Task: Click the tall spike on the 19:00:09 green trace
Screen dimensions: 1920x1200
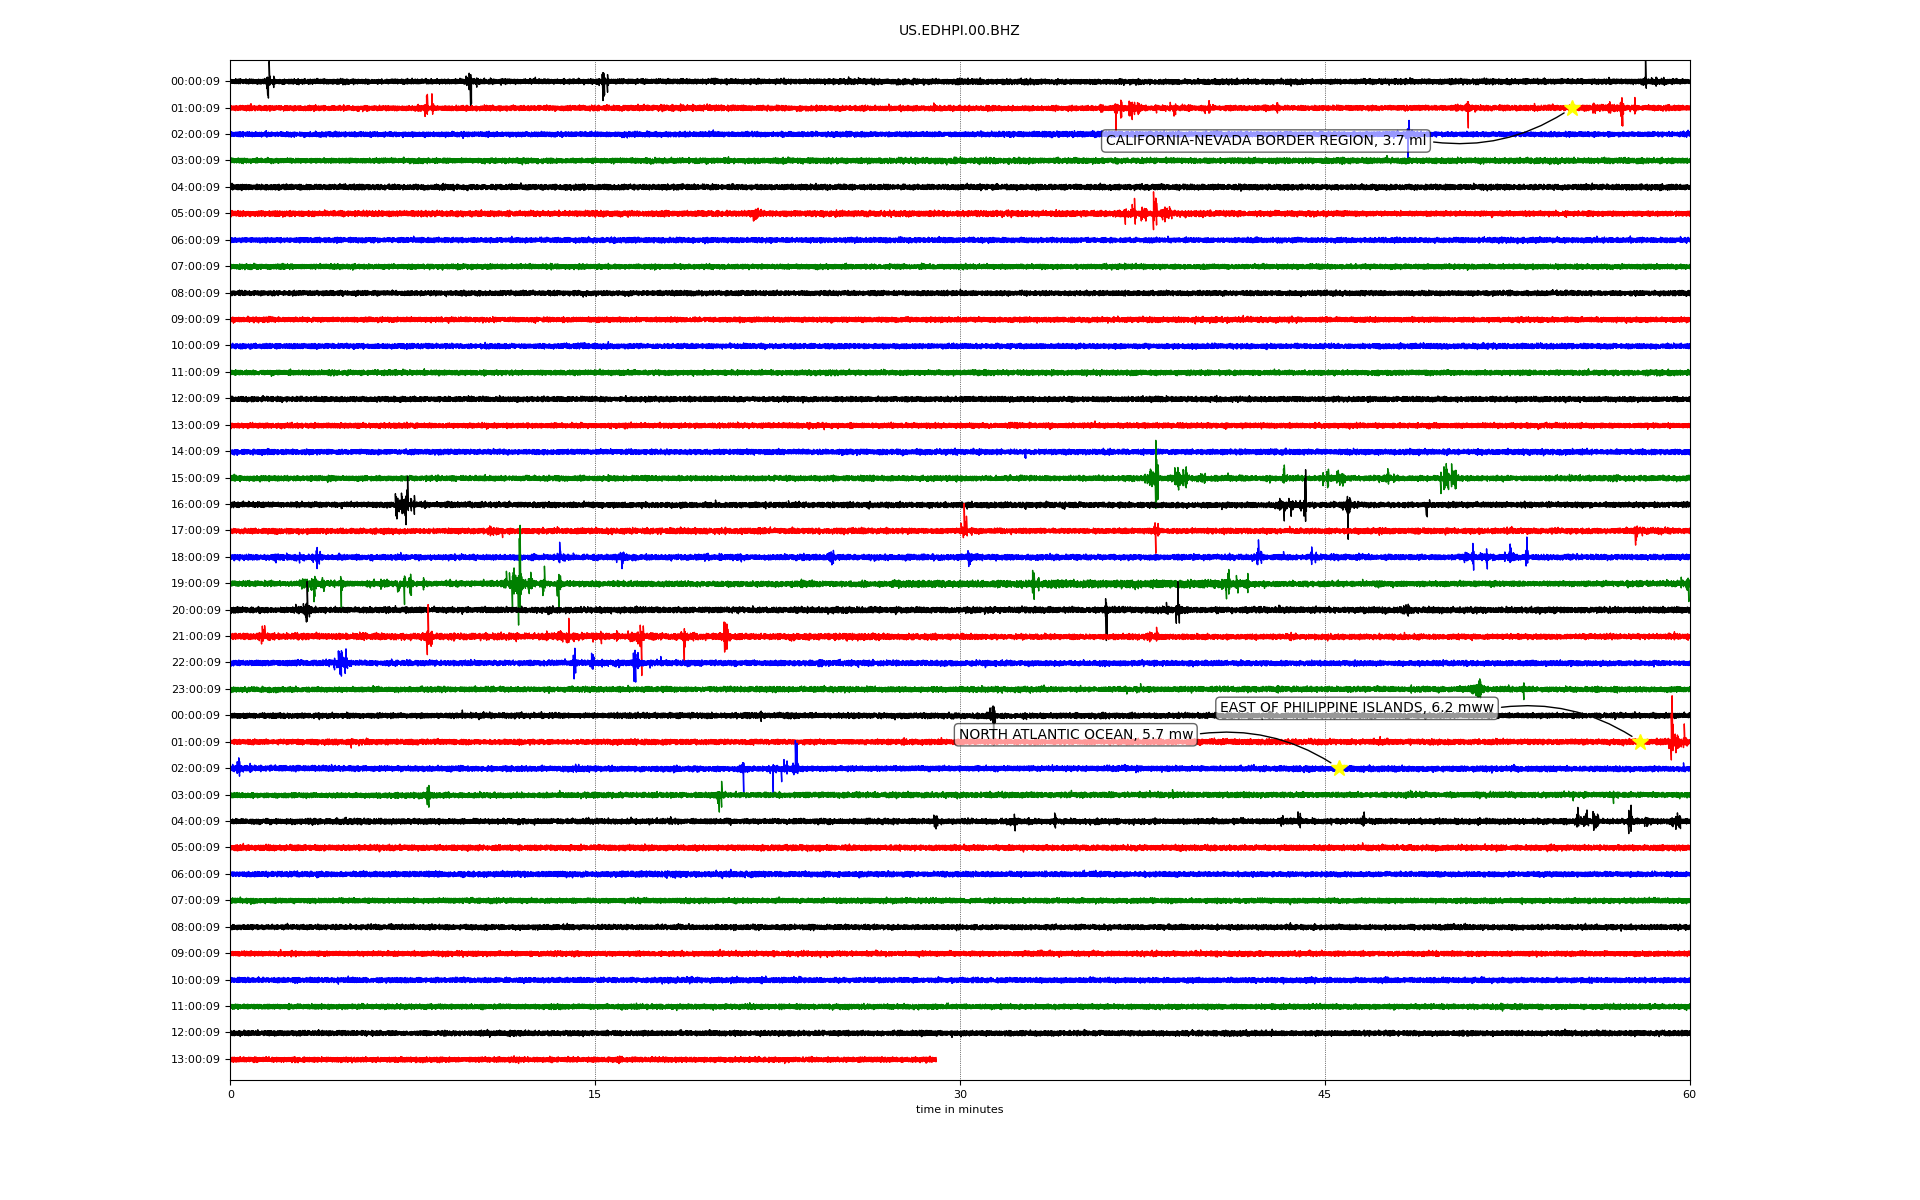Action: (519, 576)
